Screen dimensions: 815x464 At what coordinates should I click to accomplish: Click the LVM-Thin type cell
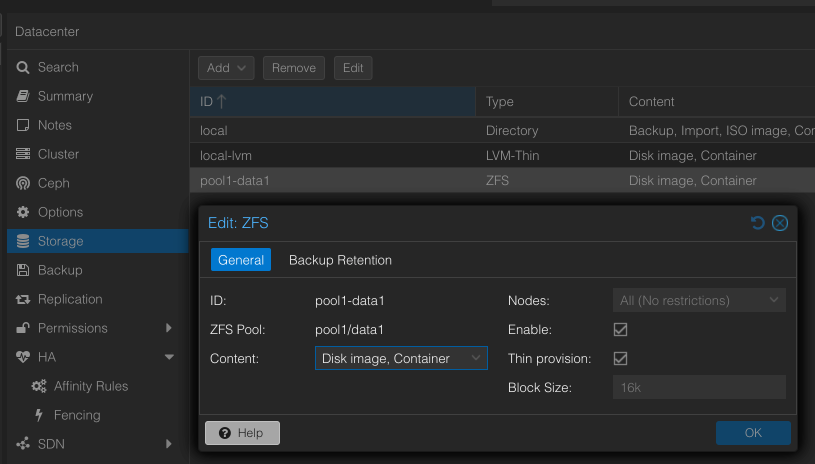click(512, 155)
